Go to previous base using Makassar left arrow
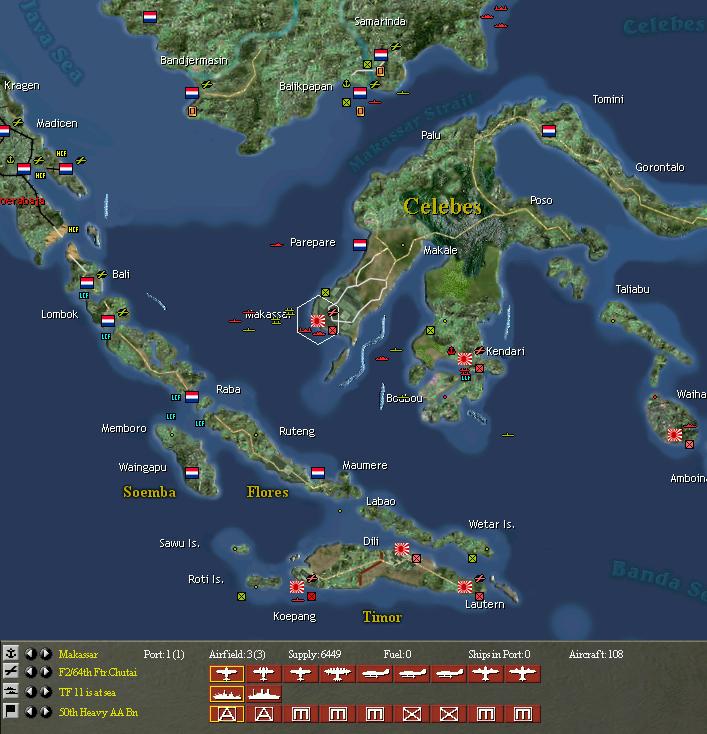Viewport: 707px width, 734px height. coord(31,653)
